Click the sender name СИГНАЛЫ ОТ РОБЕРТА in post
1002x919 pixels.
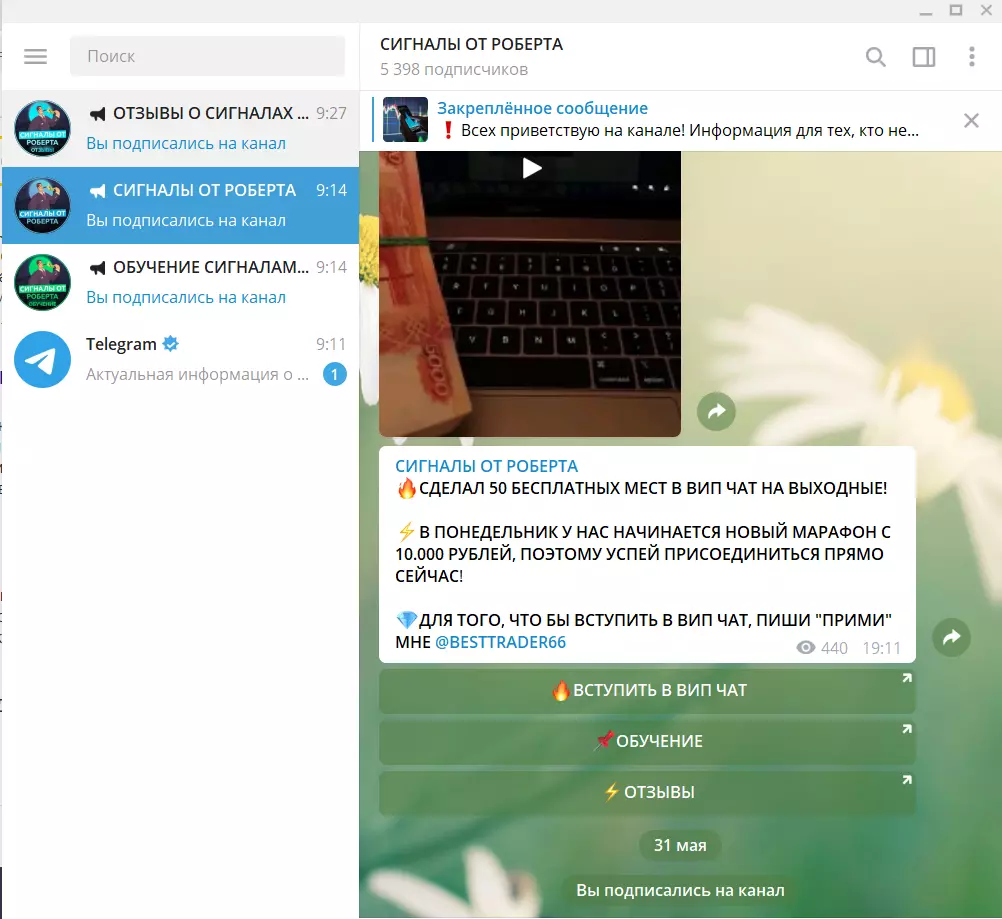(x=486, y=466)
